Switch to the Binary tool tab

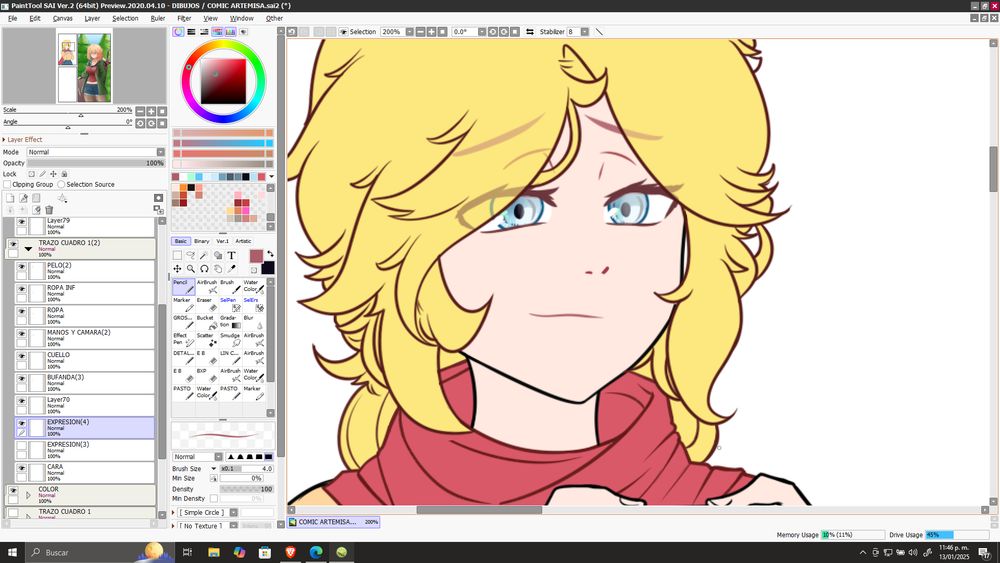202,241
